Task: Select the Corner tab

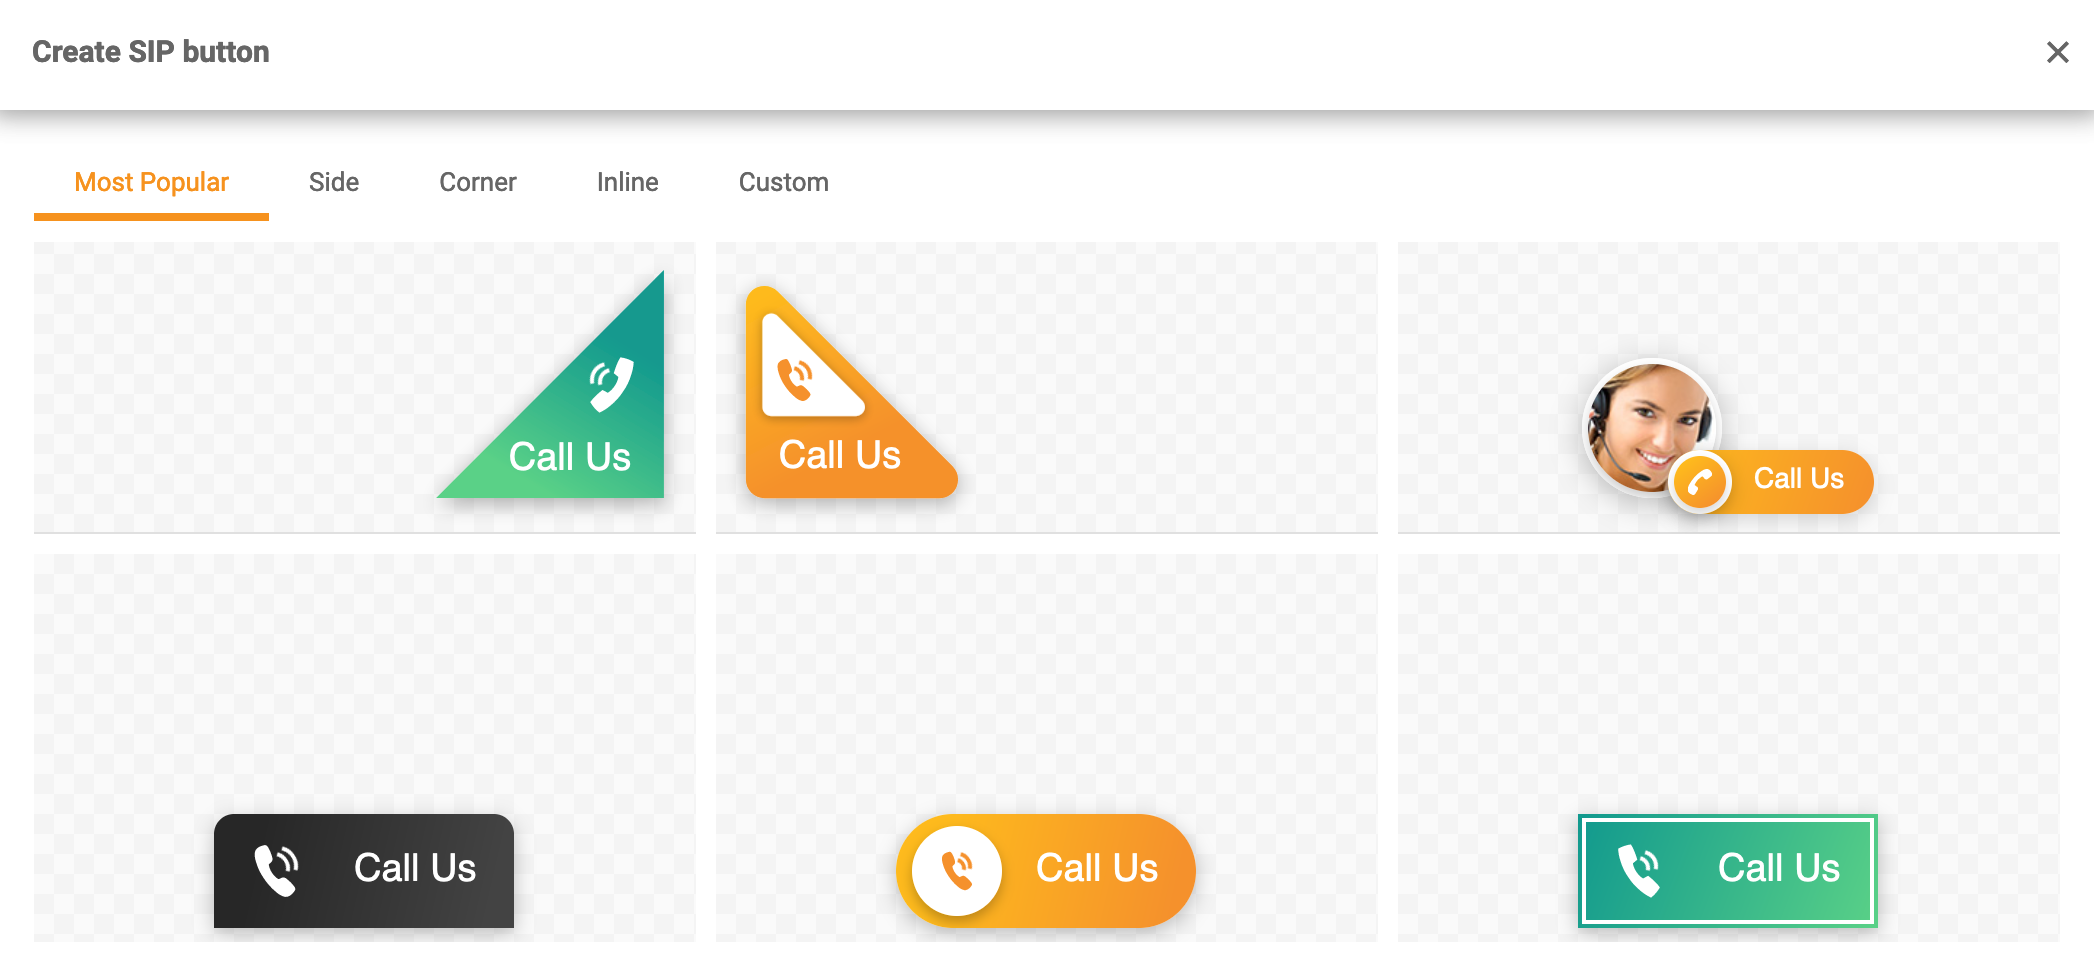Action: [x=477, y=182]
